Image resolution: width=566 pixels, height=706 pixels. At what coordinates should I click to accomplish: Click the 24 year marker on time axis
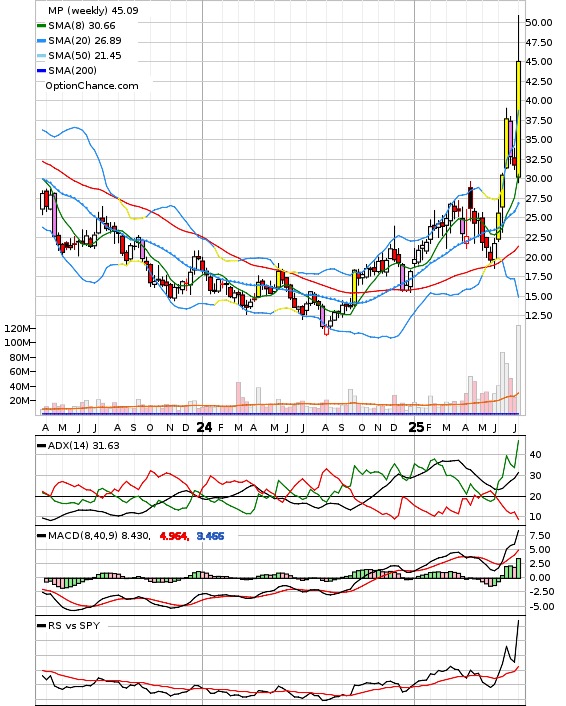tap(204, 427)
